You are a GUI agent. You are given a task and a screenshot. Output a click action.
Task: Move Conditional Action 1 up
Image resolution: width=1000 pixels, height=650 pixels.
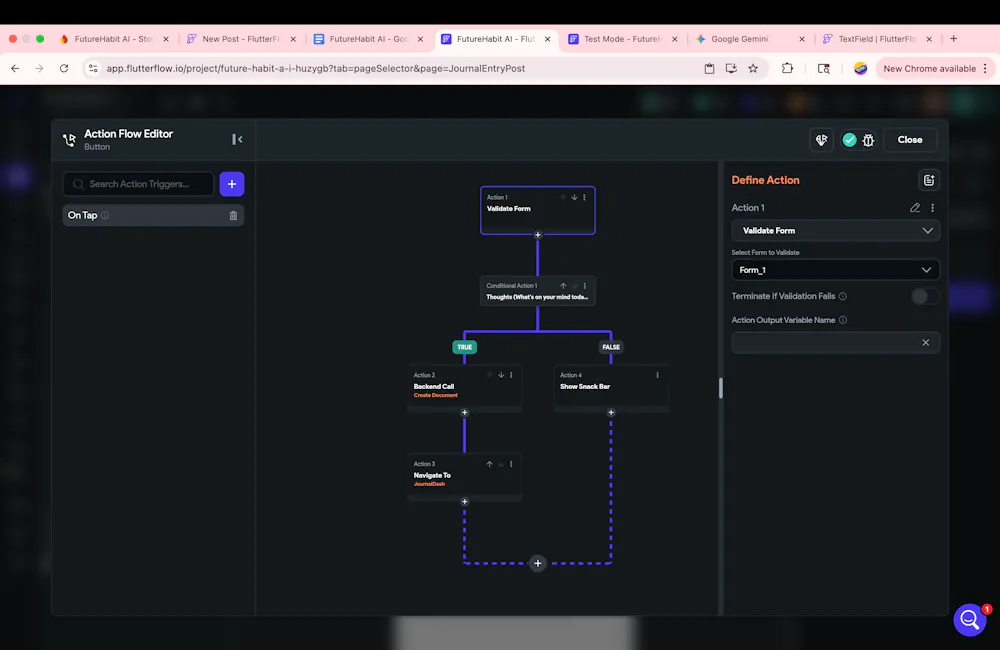point(563,286)
